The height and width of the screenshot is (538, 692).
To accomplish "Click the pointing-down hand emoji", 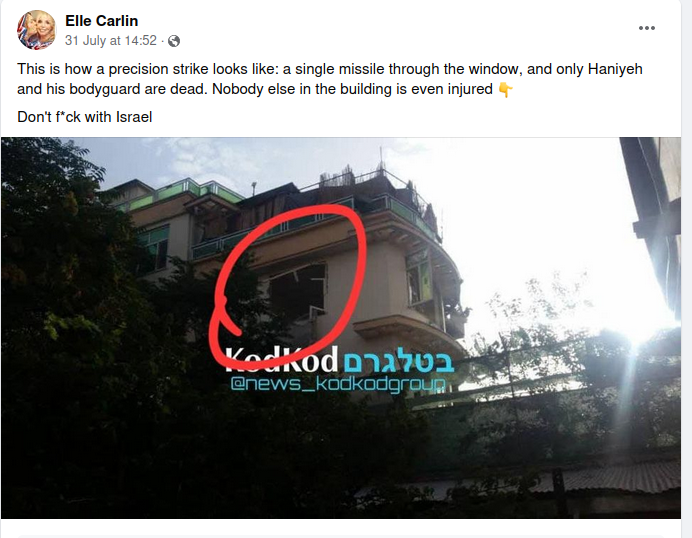I will 505,90.
